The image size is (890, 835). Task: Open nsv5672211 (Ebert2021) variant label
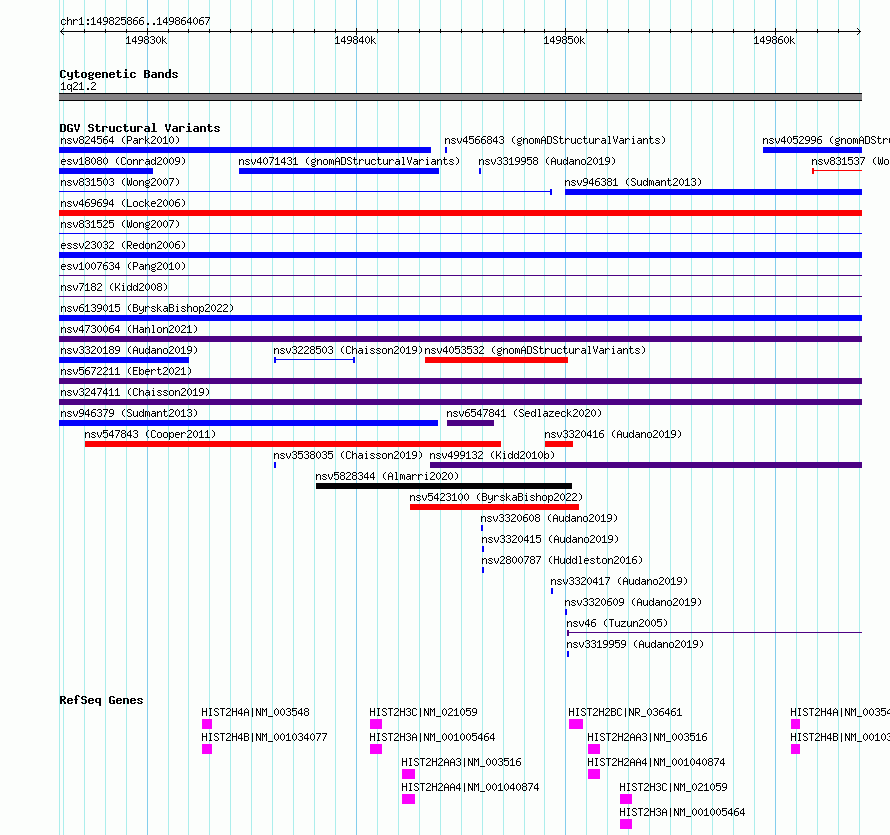point(126,371)
